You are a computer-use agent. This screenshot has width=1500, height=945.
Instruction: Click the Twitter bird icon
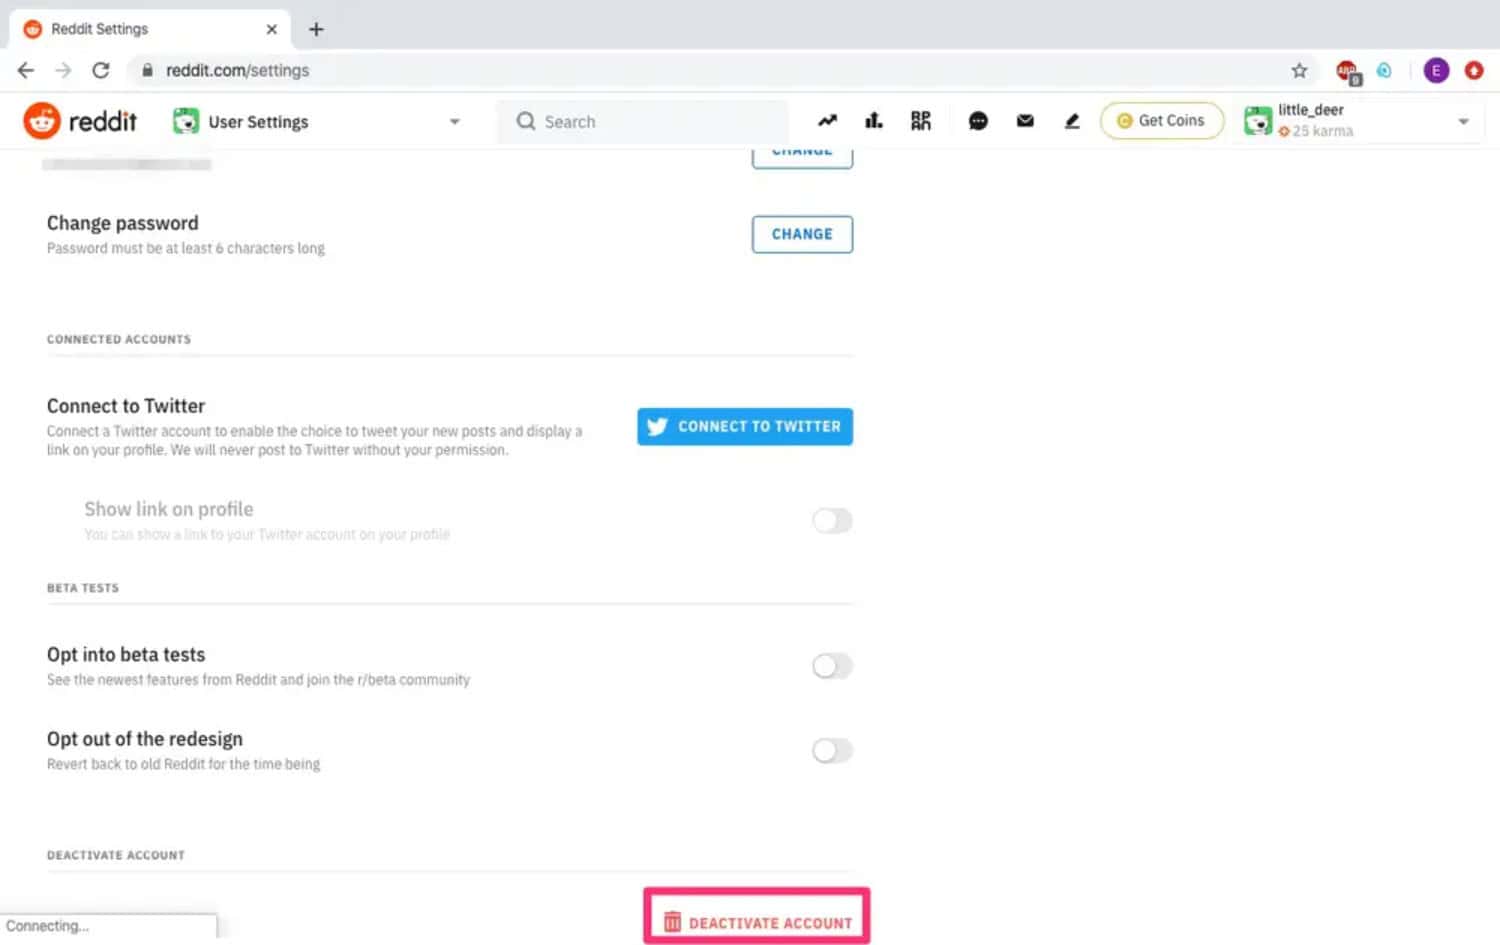coord(657,426)
